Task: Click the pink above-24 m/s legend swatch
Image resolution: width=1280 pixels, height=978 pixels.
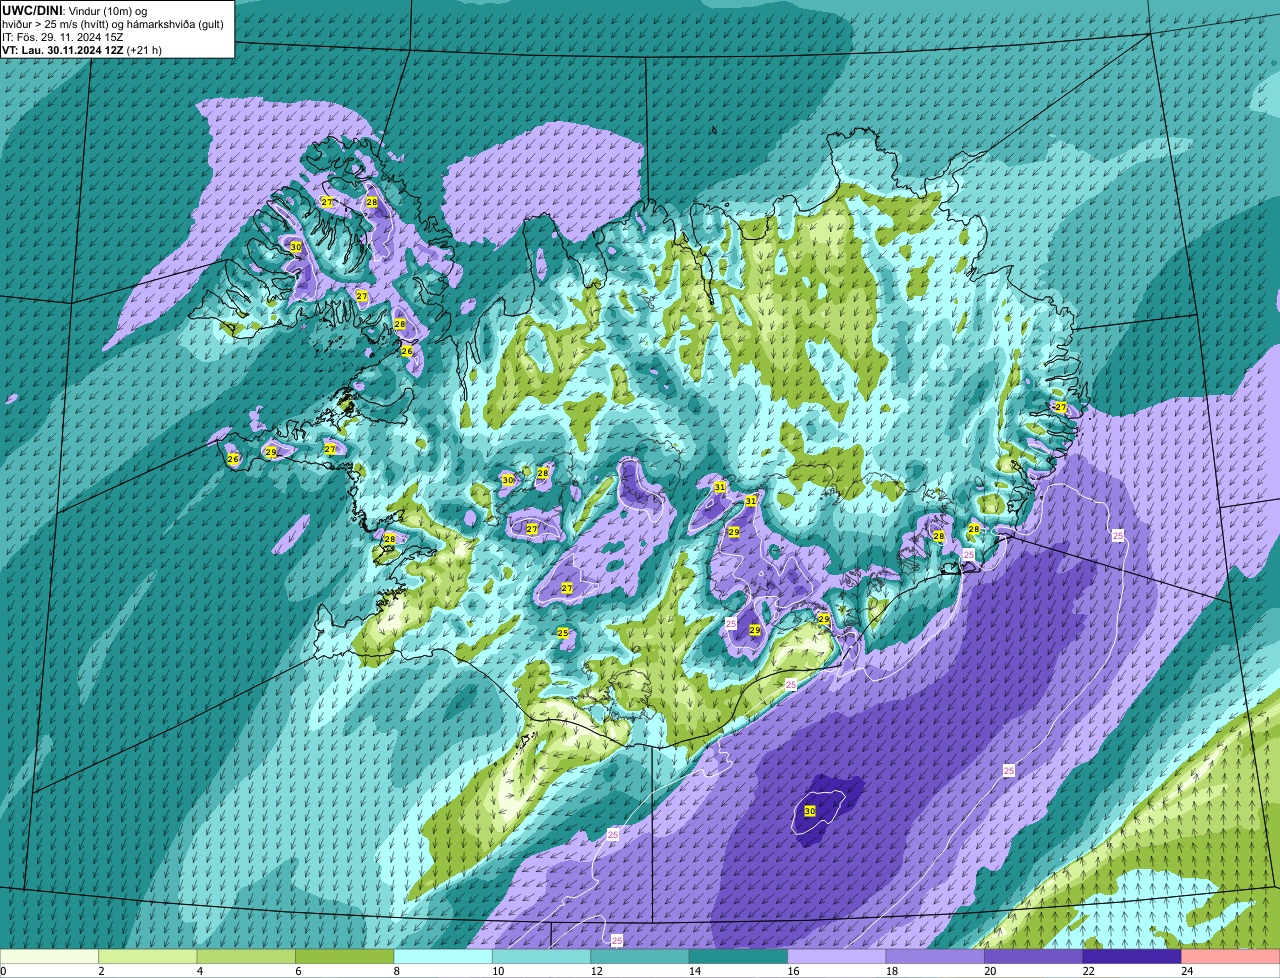Action: coord(1231,956)
